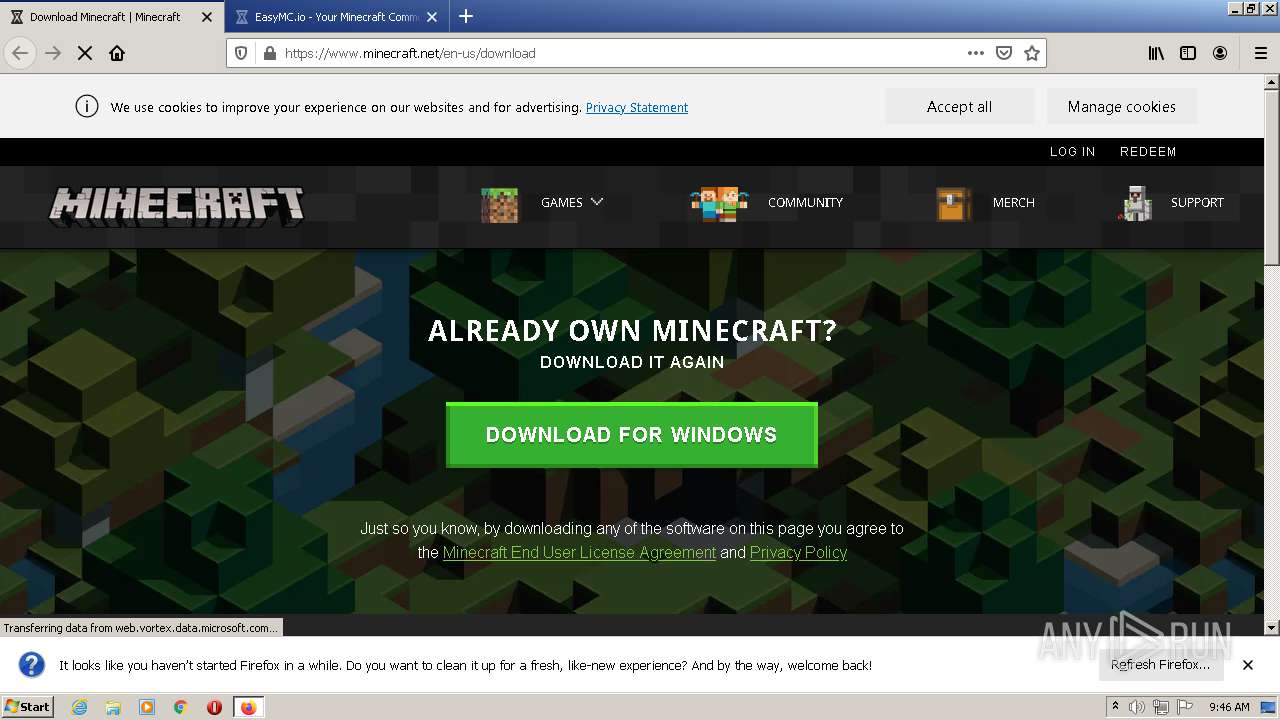Launch Opera from taskbar

click(214, 707)
